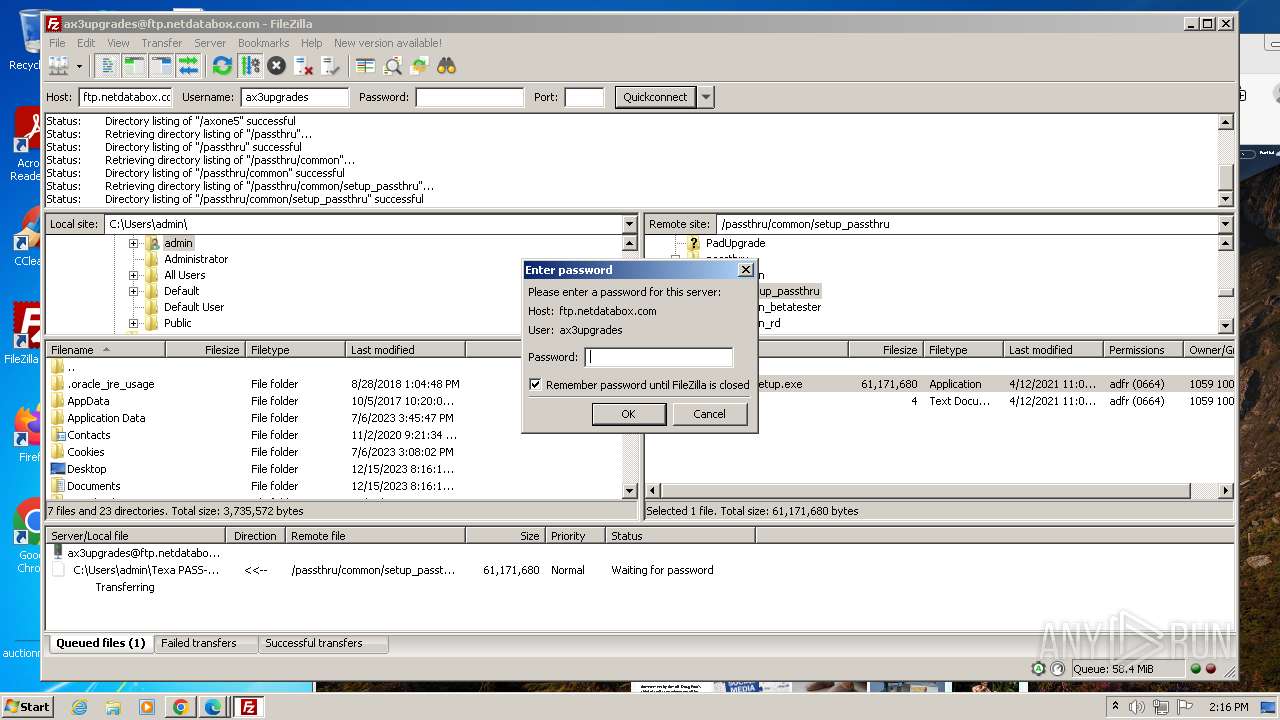Open the Site Manager dropdown arrow

79,66
